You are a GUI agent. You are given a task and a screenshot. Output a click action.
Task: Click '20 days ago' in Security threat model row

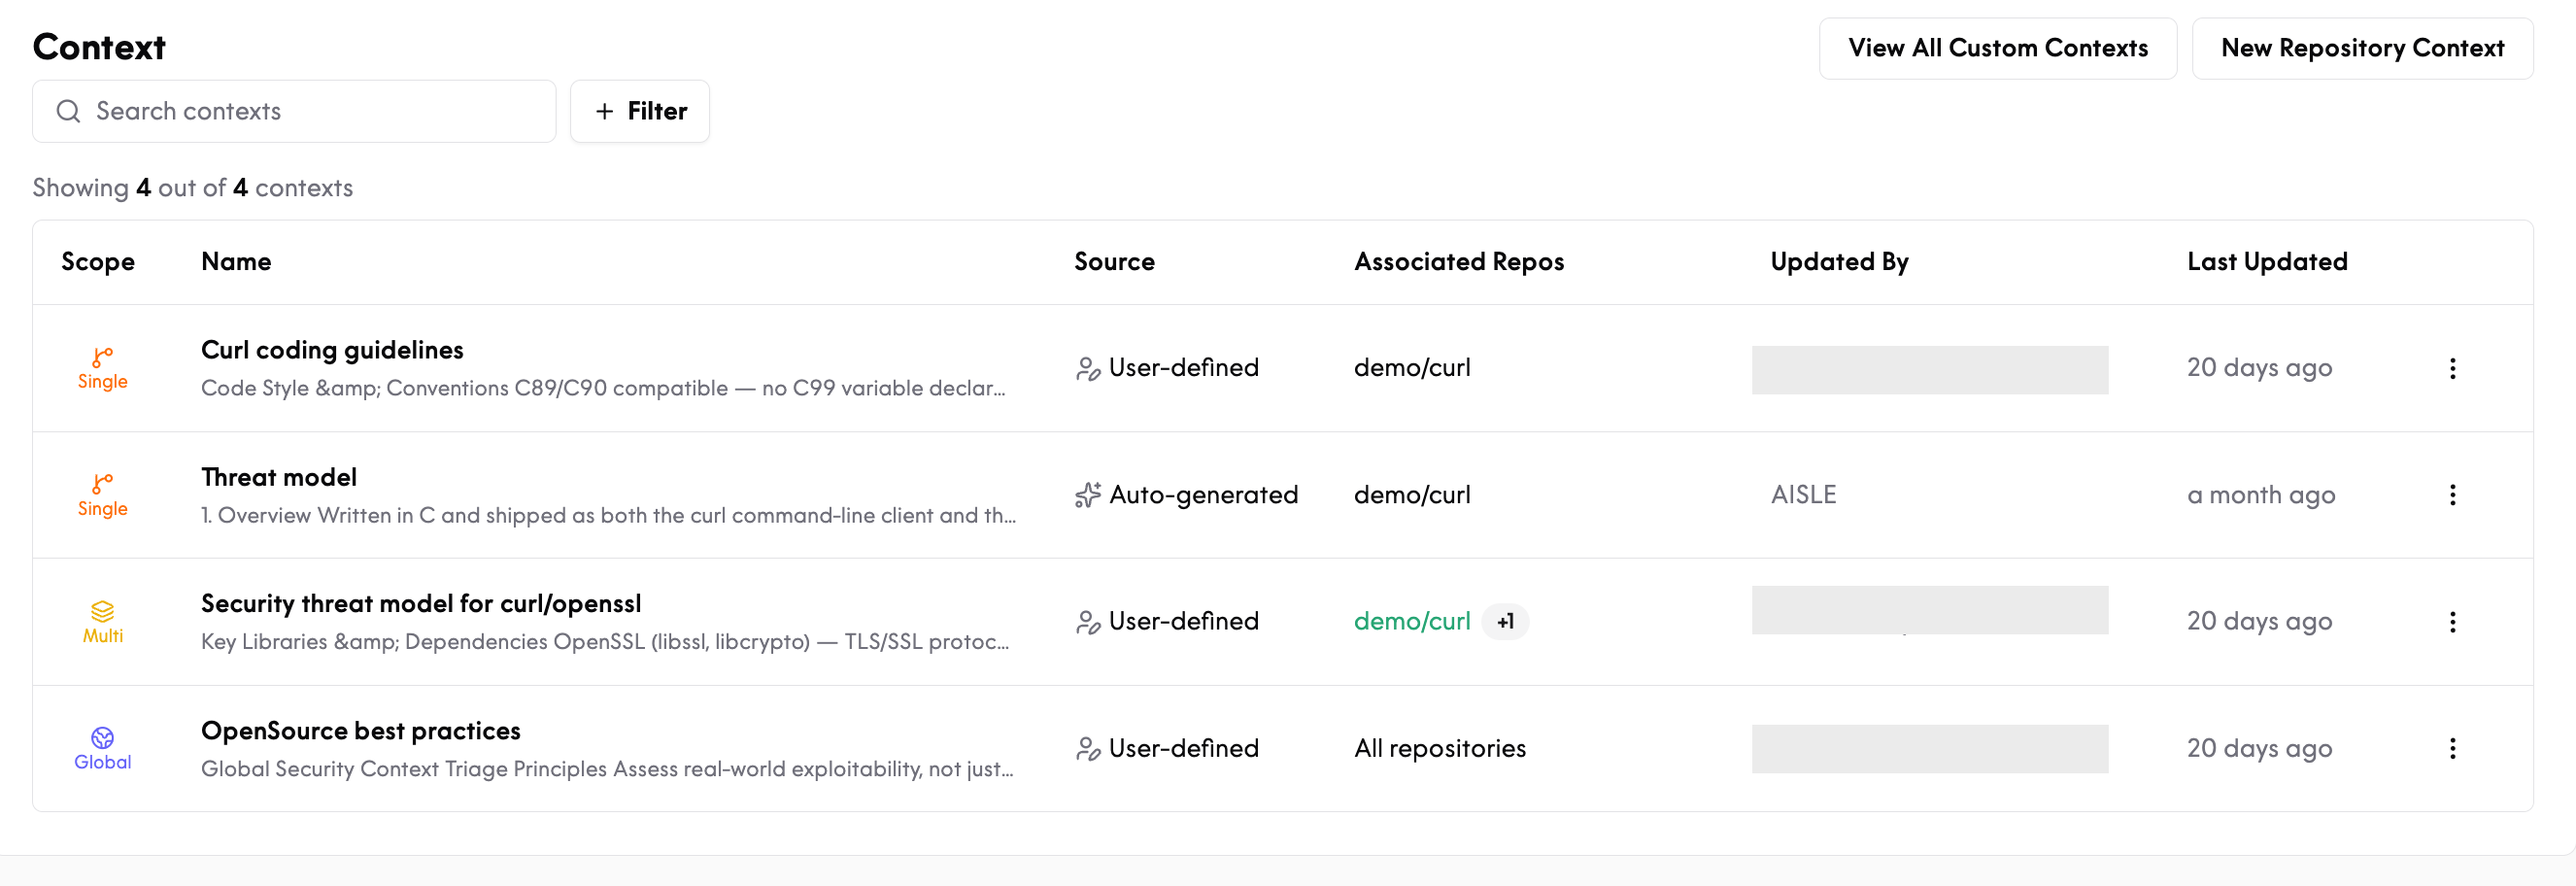coord(2259,622)
